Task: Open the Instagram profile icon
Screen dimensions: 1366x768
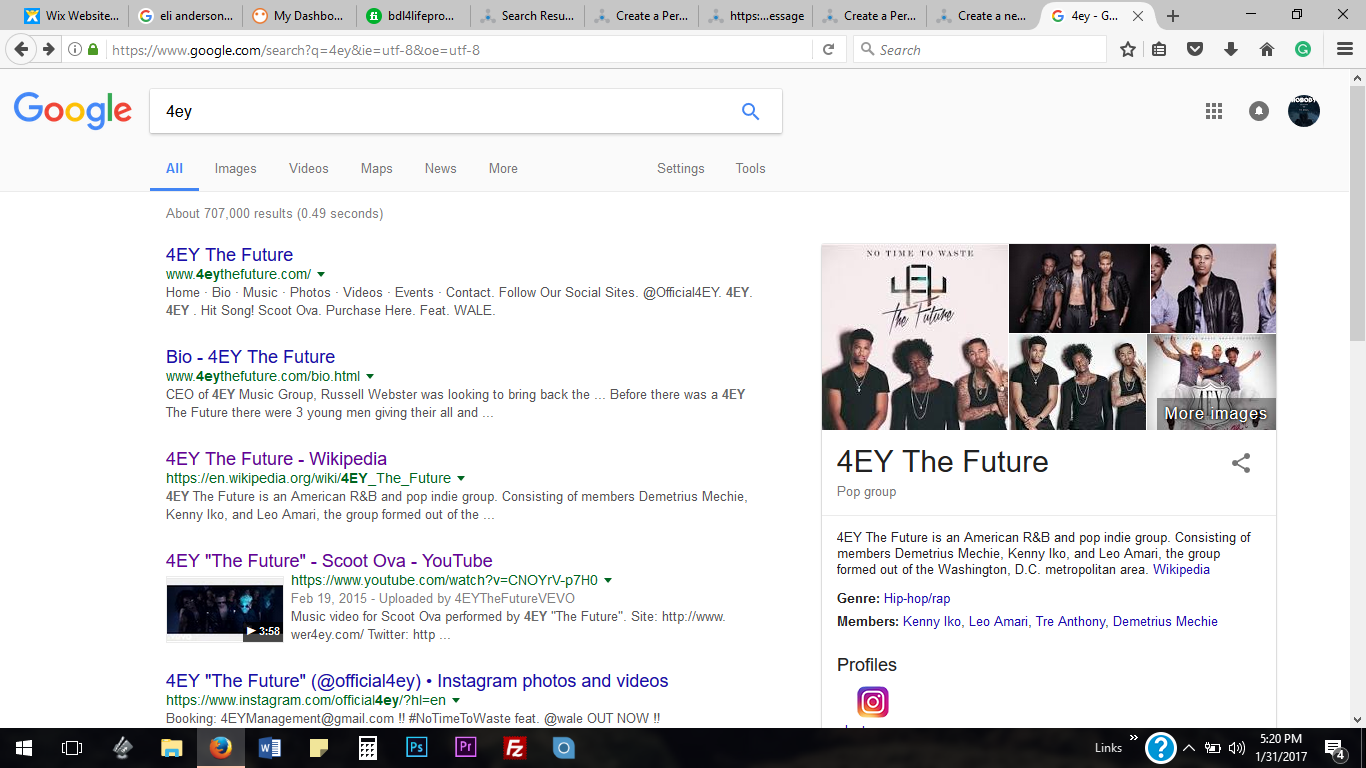Action: [x=872, y=702]
